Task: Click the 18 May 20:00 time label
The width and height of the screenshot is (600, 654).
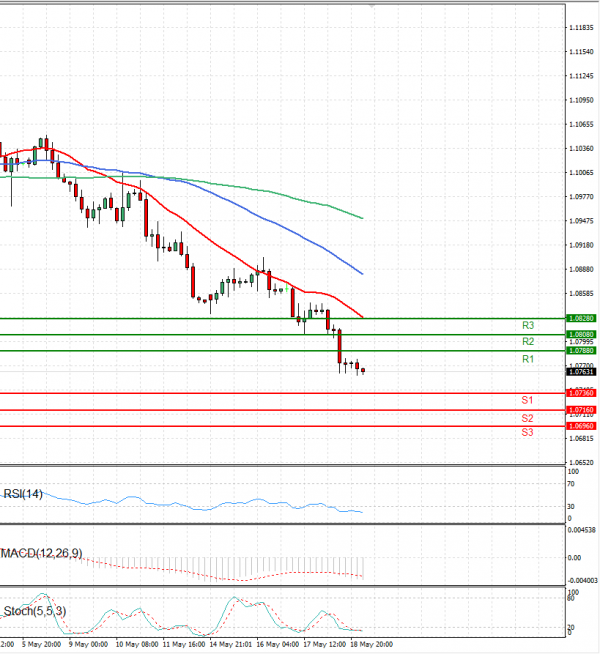Action: point(372,644)
